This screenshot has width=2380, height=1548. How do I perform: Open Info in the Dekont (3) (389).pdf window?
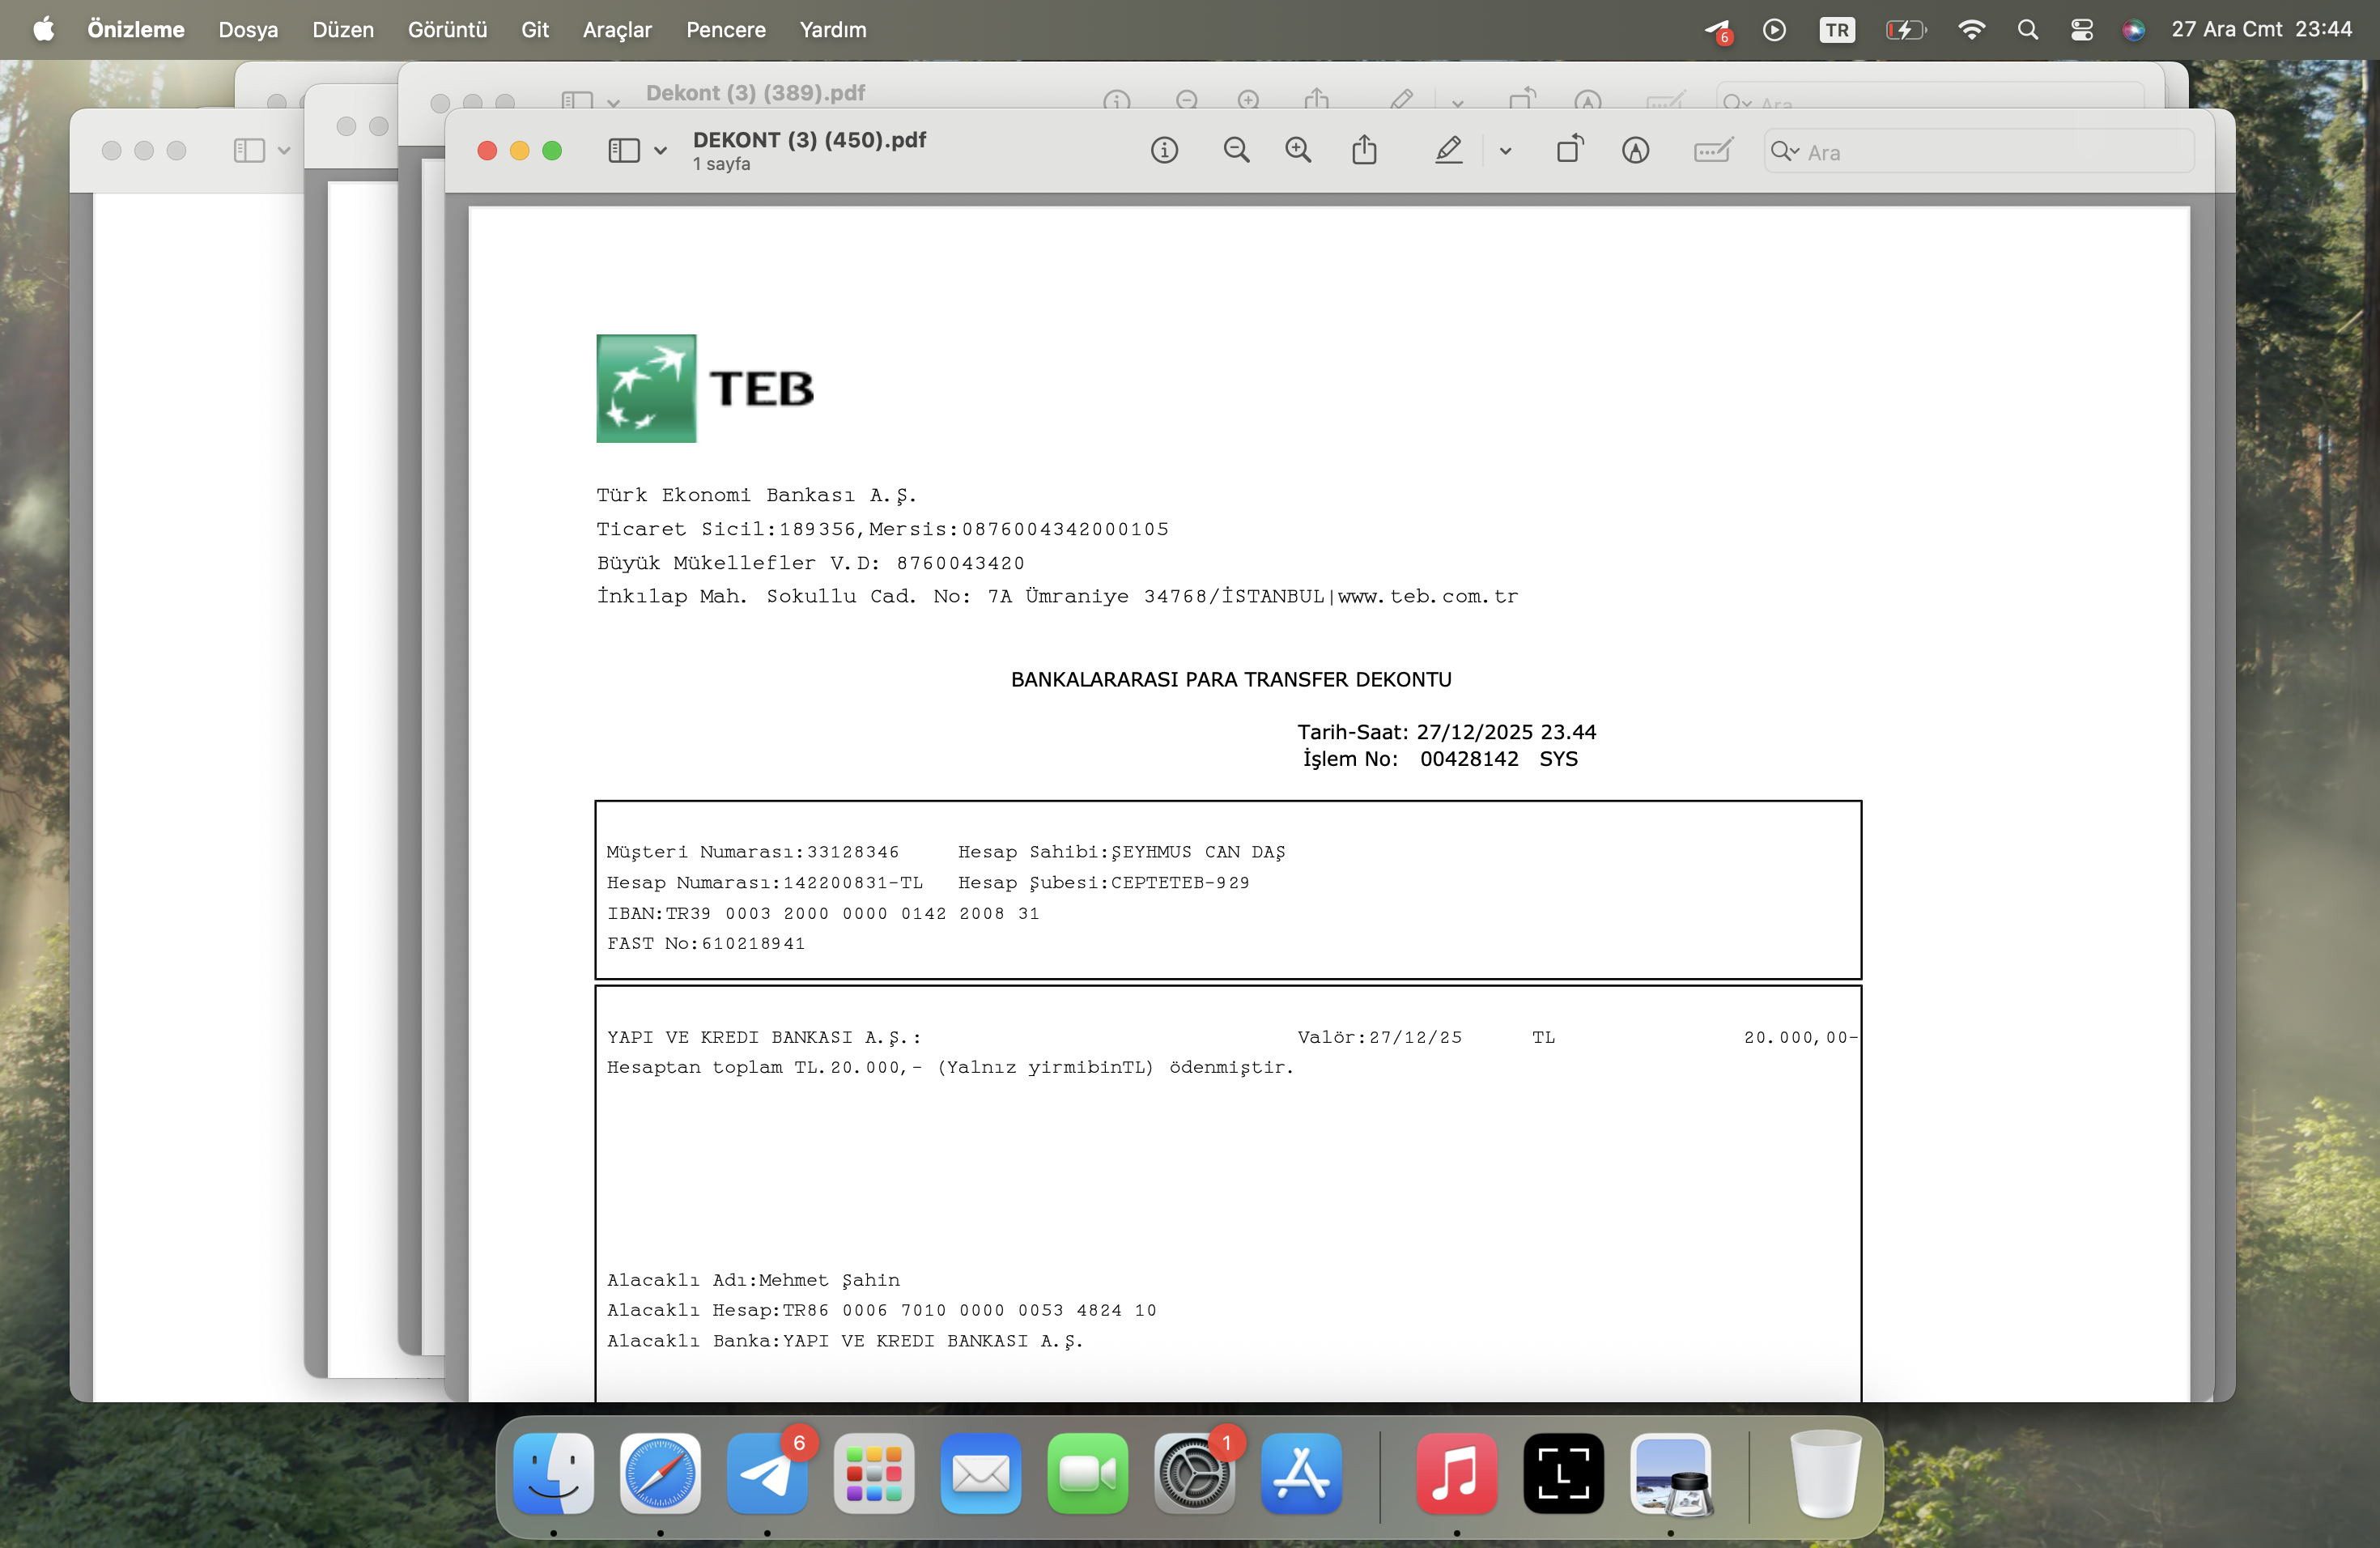coord(1117,100)
